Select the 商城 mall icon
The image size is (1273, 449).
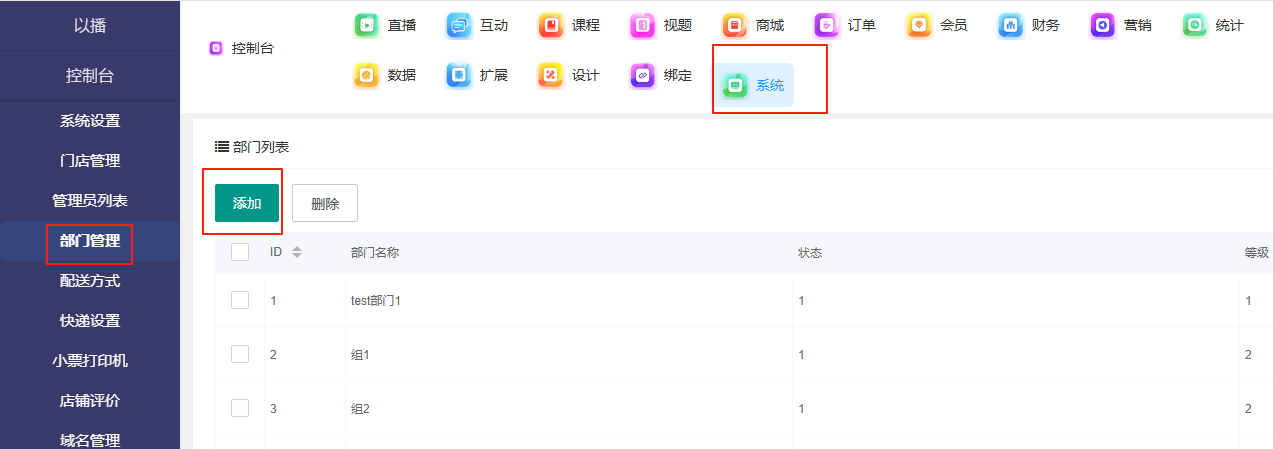click(x=735, y=25)
